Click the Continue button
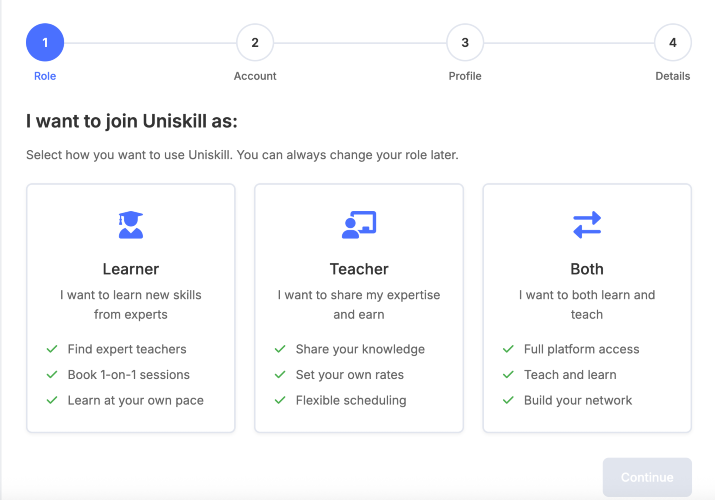Screen dimensions: 715x500 pyautogui.click(x=647, y=477)
